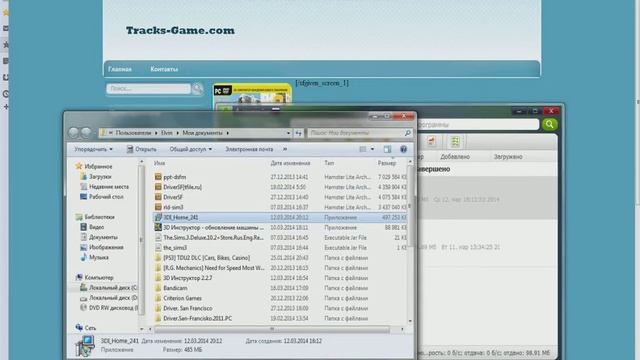Click the green settings icon in torrent toolbar
This screenshot has width=640, height=360.
pos(455,142)
